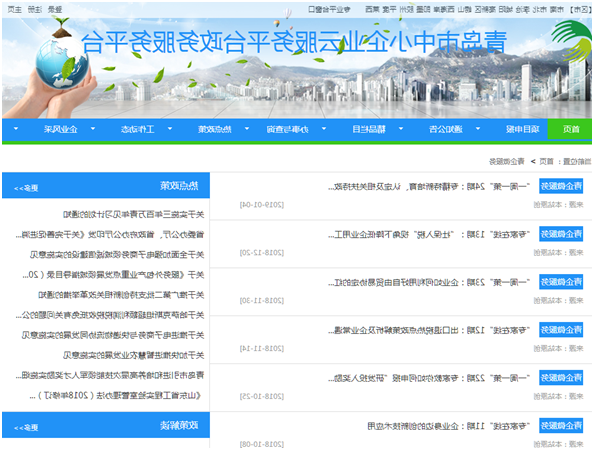Open the 专家在线 12期 出口退税 article
This screenshot has width=594, height=450.
pyautogui.click(x=429, y=330)
